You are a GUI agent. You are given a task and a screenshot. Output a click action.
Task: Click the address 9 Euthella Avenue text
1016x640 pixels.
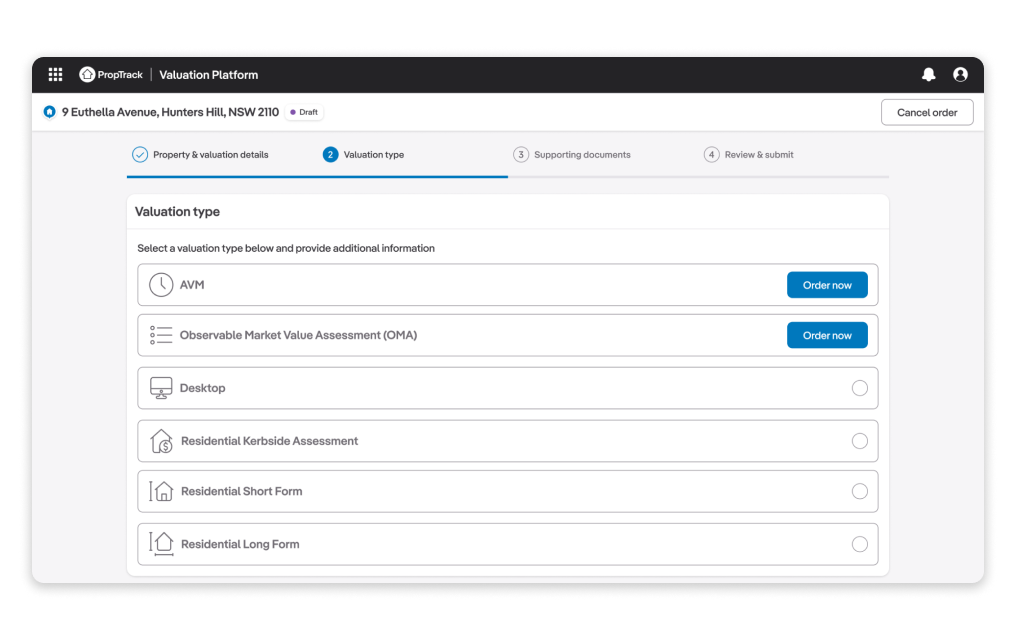click(170, 112)
